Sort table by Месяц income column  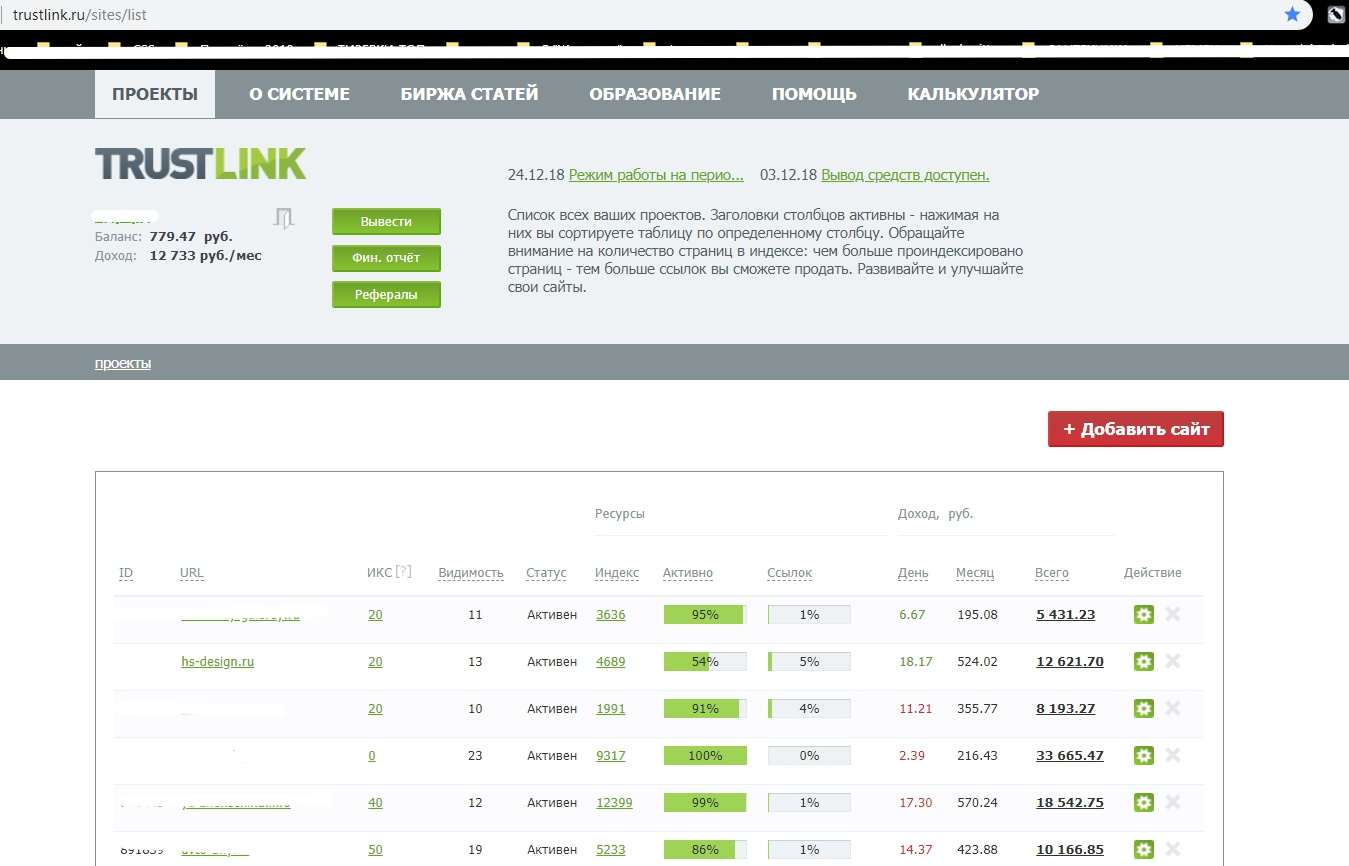975,573
